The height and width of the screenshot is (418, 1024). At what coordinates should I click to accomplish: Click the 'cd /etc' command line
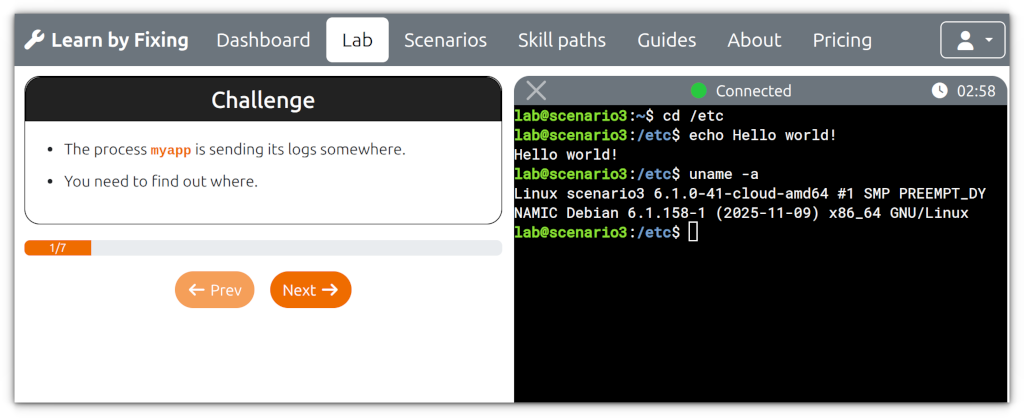tap(619, 117)
